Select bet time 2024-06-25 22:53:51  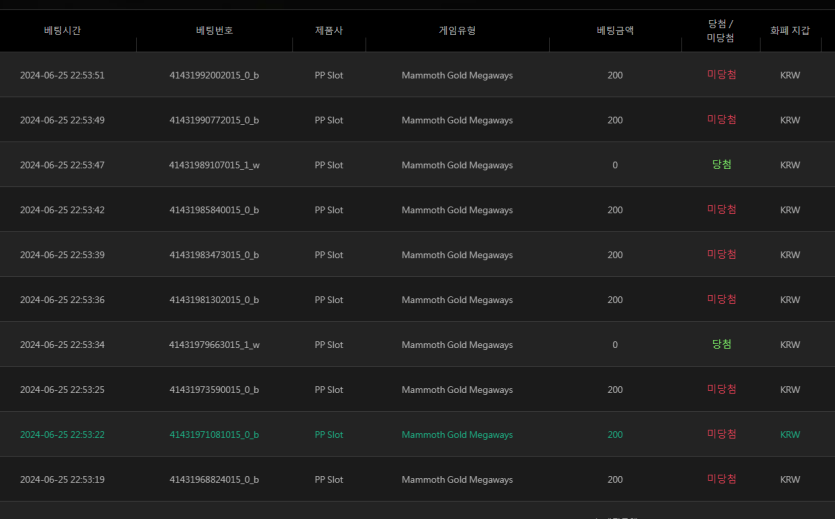[x=62, y=75]
